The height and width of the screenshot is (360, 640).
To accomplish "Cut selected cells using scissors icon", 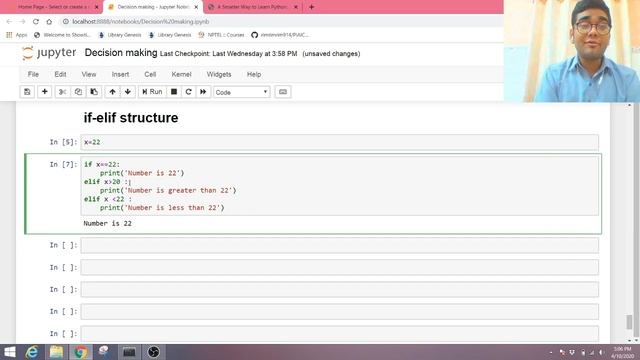I will [x=62, y=92].
